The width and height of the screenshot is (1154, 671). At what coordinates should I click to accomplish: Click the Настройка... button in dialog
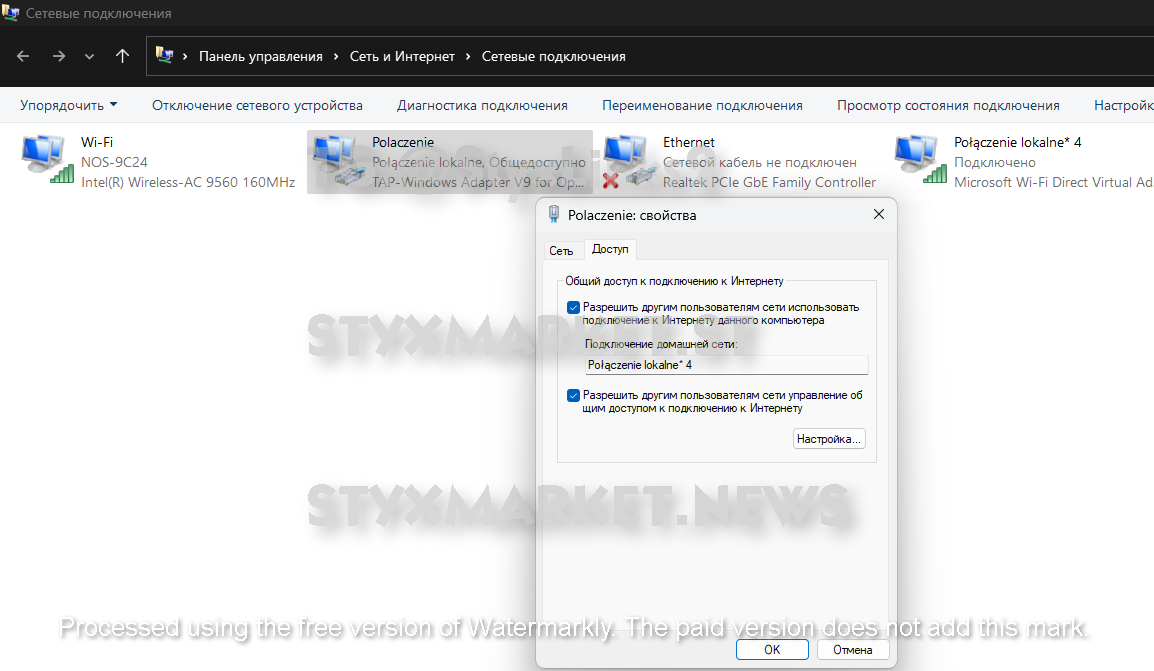[x=829, y=439]
